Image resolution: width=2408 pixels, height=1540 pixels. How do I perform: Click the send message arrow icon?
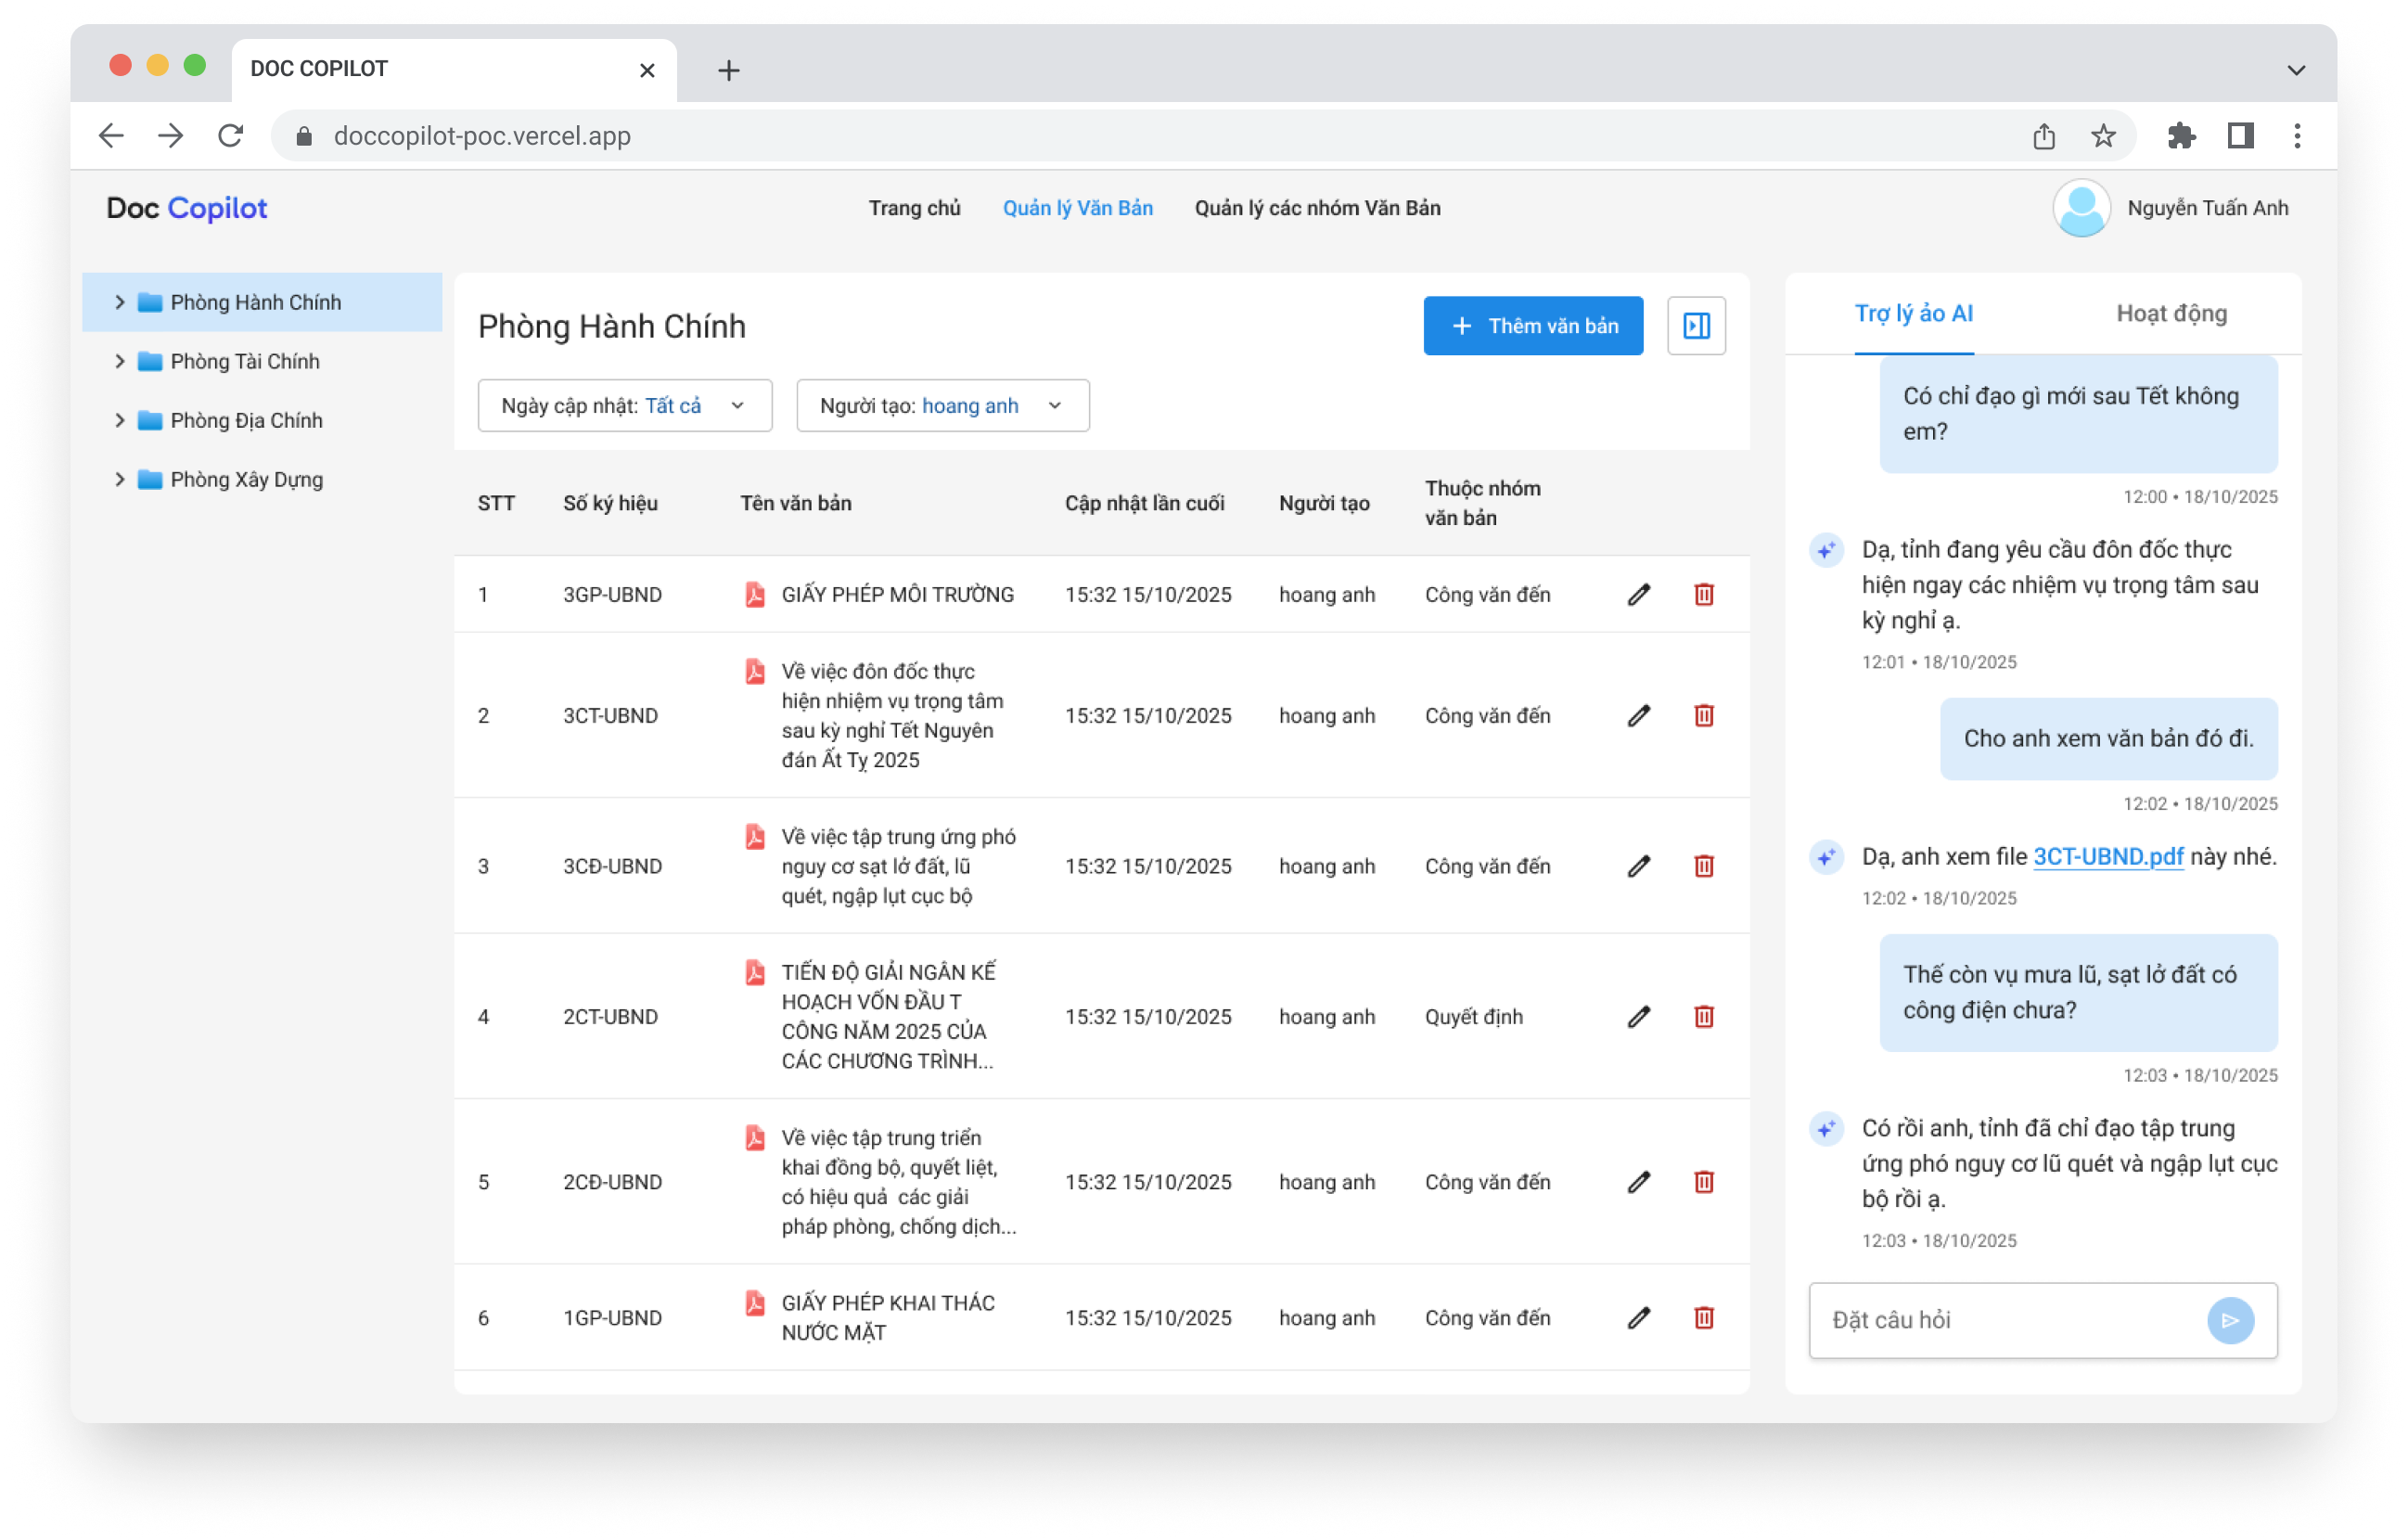tap(2229, 1320)
